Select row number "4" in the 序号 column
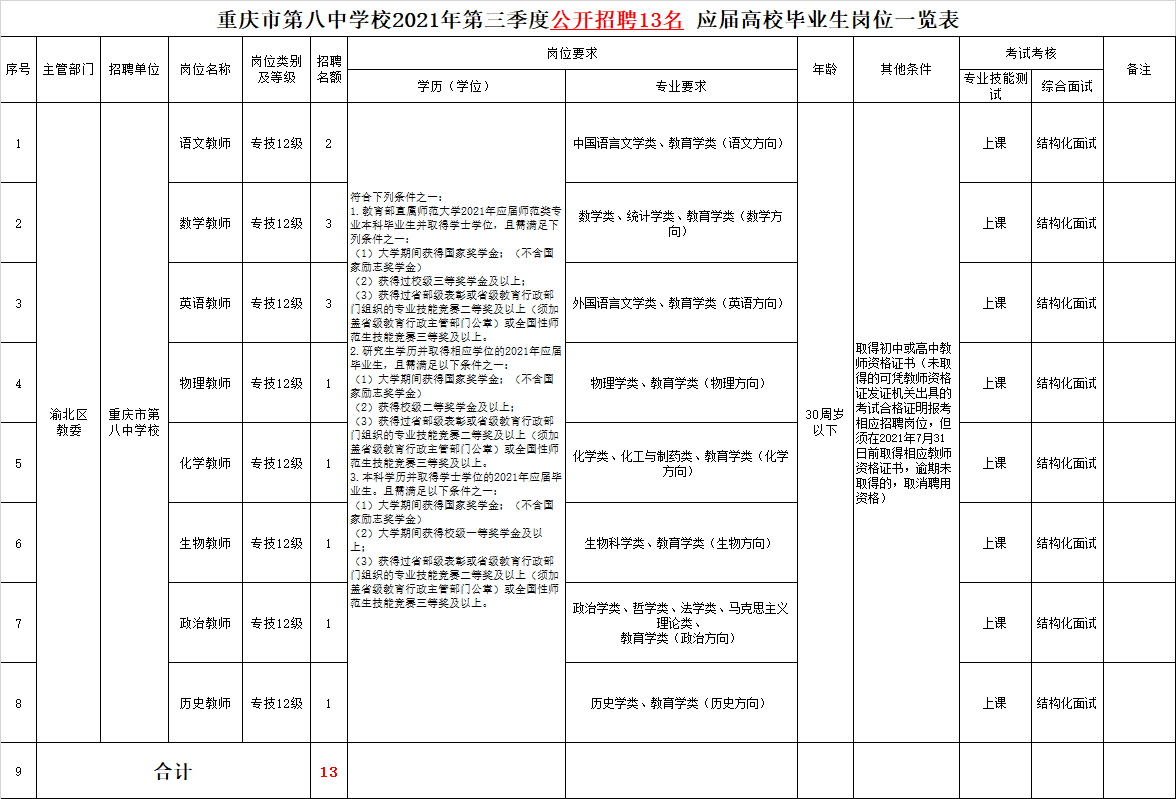Image resolution: width=1176 pixels, height=799 pixels. (18, 383)
